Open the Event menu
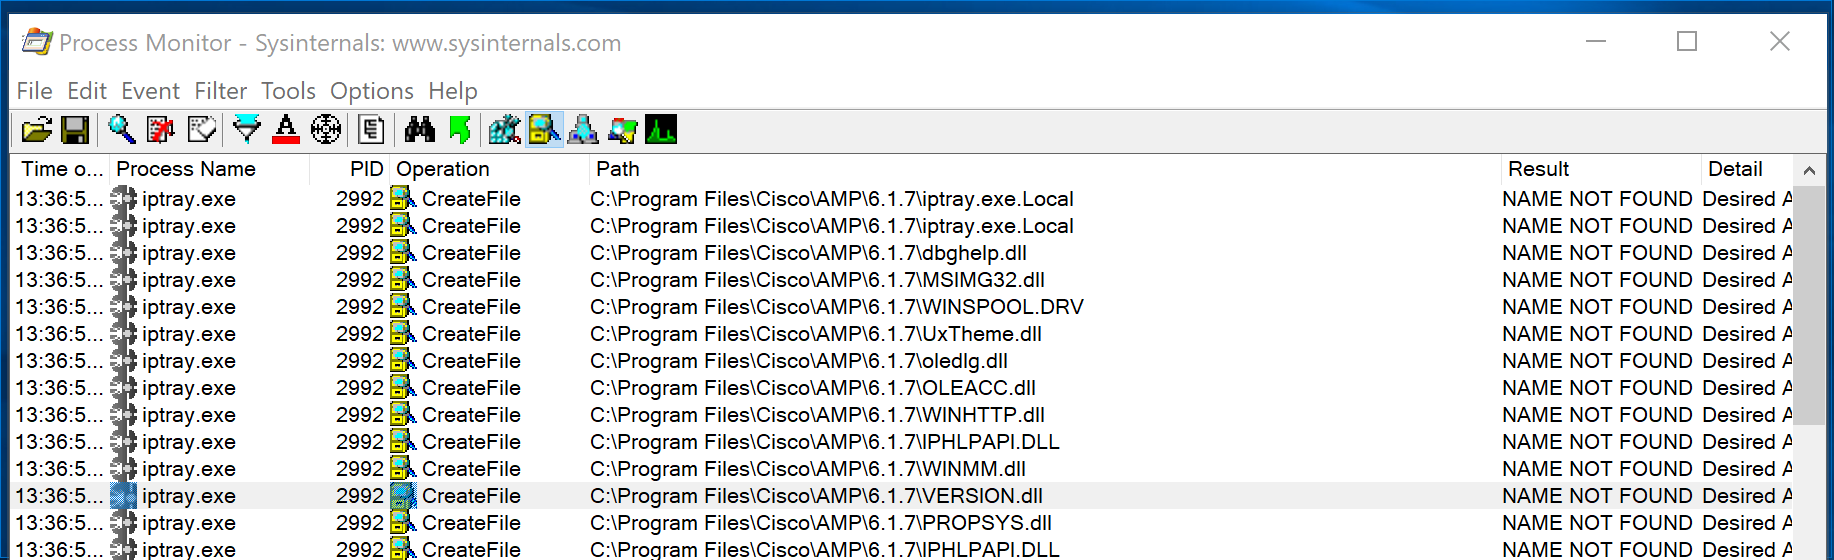This screenshot has height=560, width=1834. [150, 91]
